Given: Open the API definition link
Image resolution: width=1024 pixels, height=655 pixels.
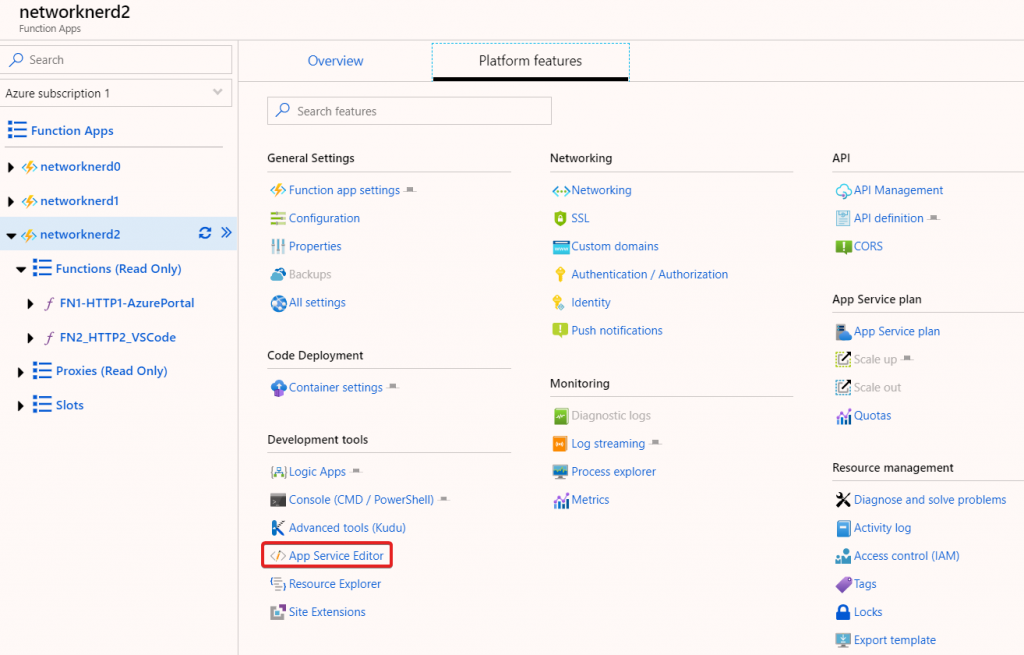Looking at the screenshot, I should [888, 218].
